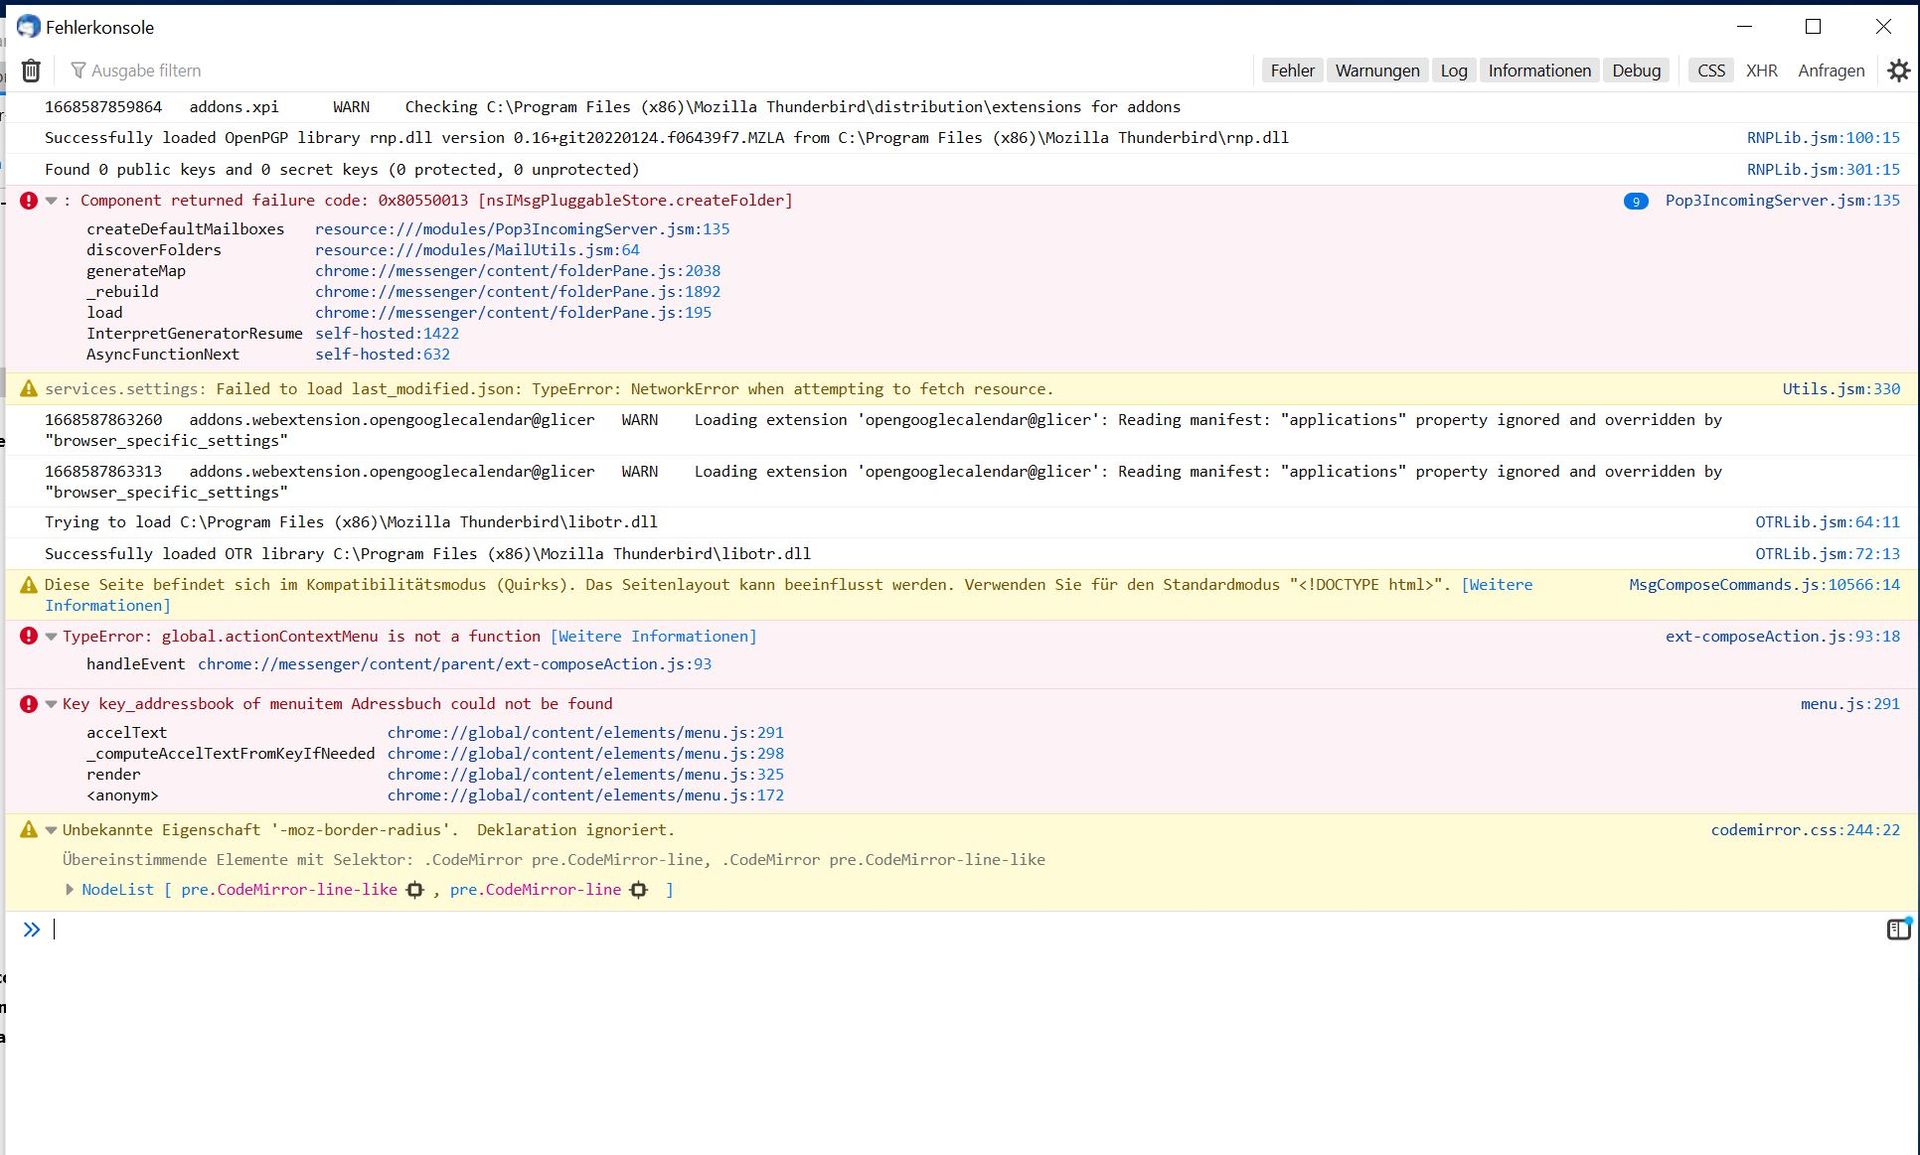Toggle the Fehler filter button

coord(1292,71)
